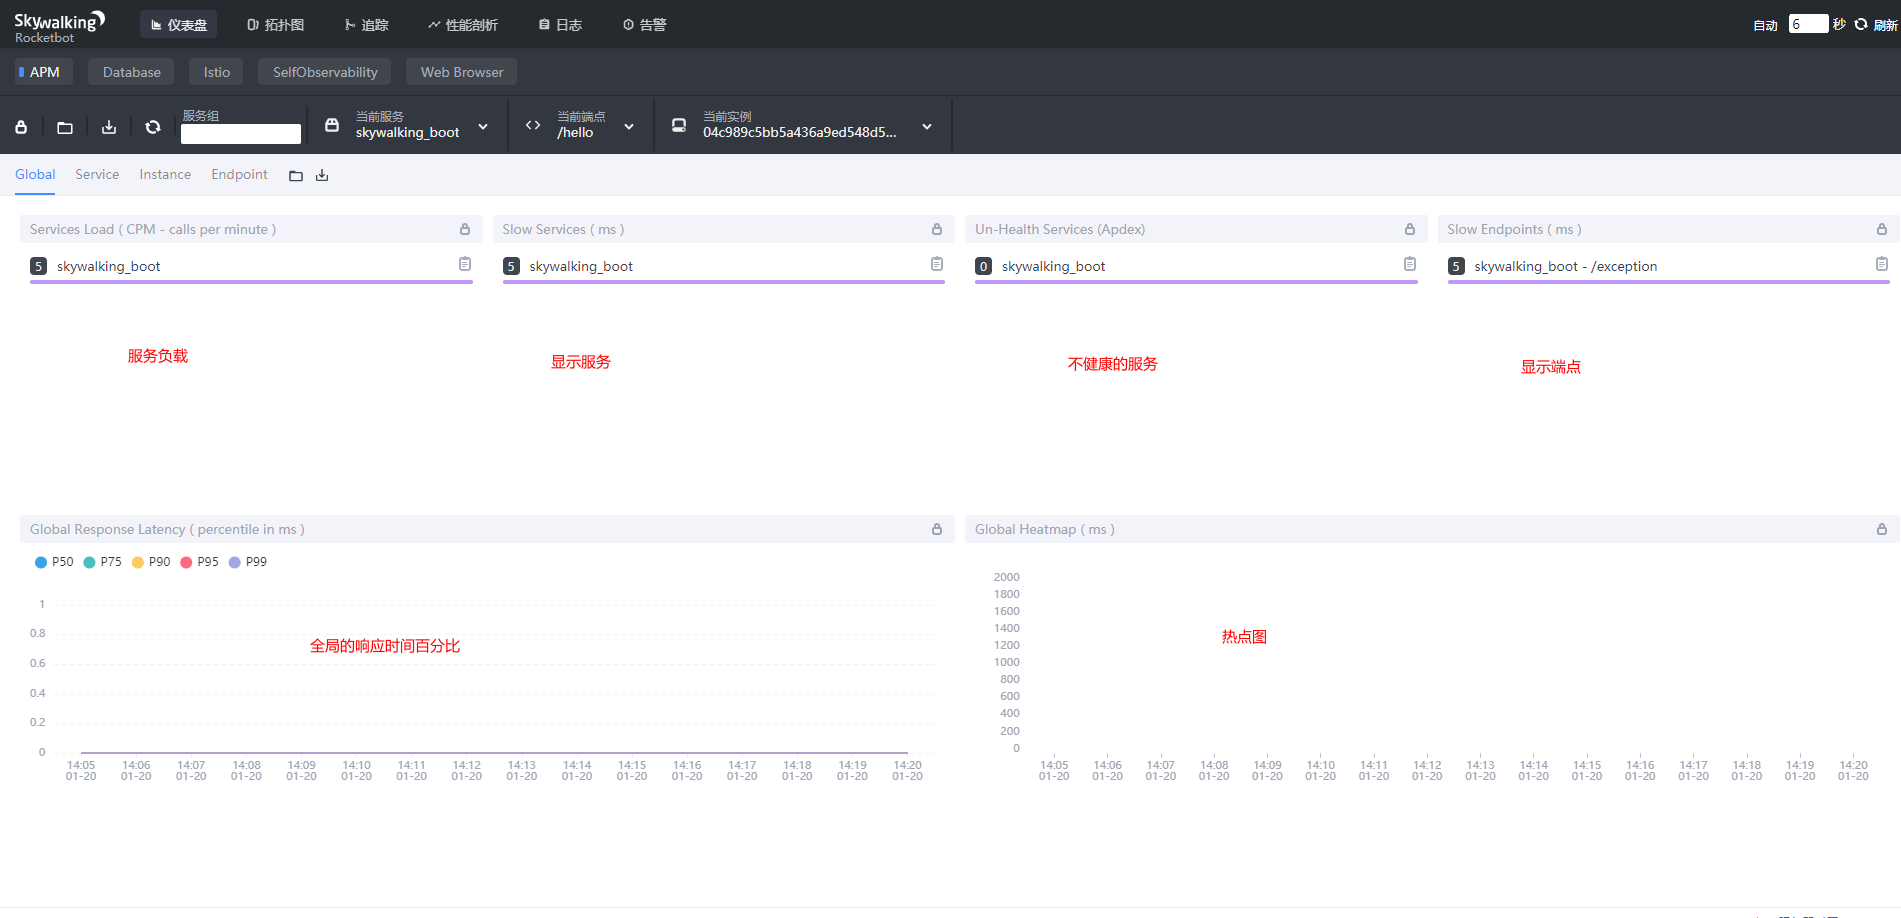This screenshot has height=918, width=1901.
Task: Click skywalking_boot - /exception entry
Action: (x=1565, y=266)
